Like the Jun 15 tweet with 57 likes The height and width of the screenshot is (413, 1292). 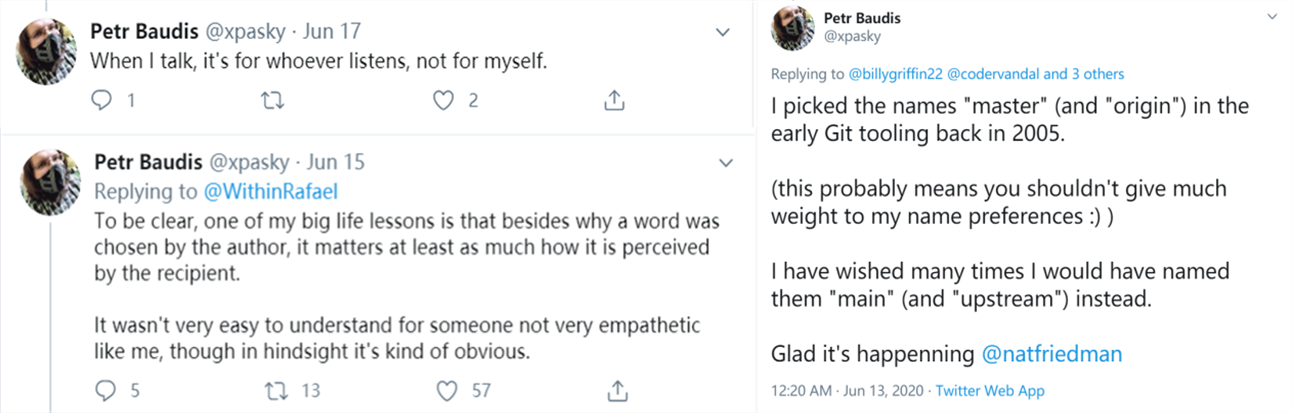pyautogui.click(x=449, y=391)
